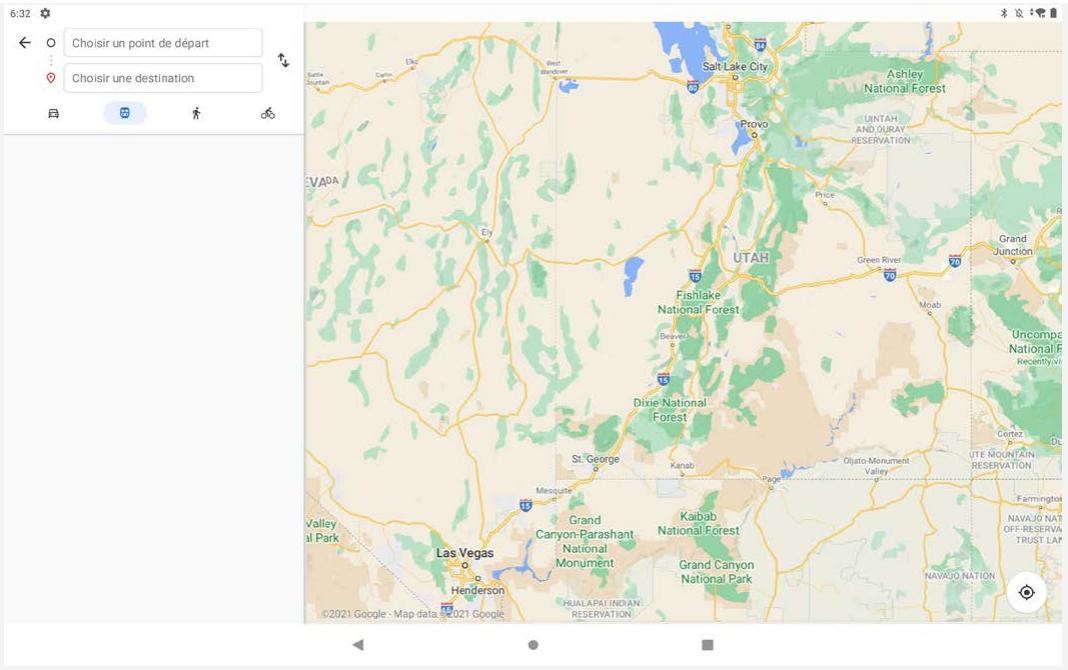Click Provo label on map

click(754, 124)
